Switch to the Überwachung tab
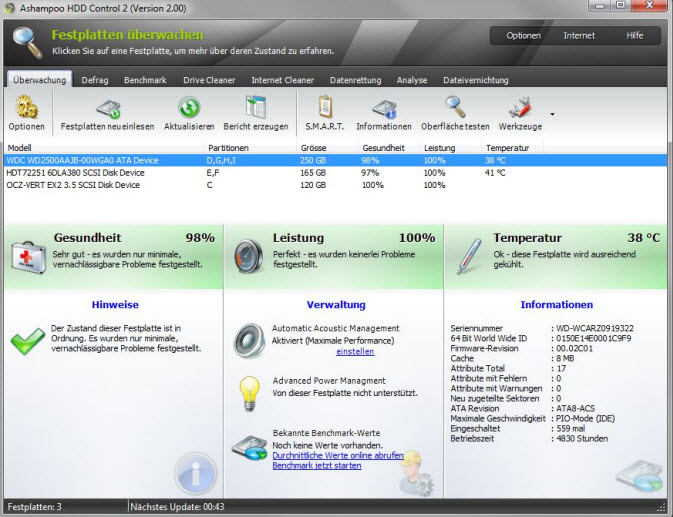Viewport: 673px width, 517px height. [39, 80]
